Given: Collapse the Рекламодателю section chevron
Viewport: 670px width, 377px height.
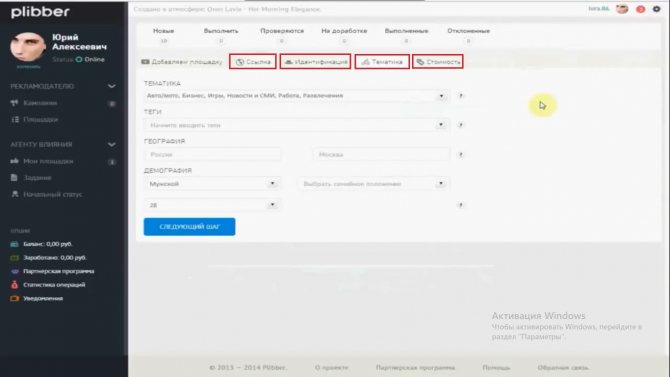Looking at the screenshot, I should (112, 86).
